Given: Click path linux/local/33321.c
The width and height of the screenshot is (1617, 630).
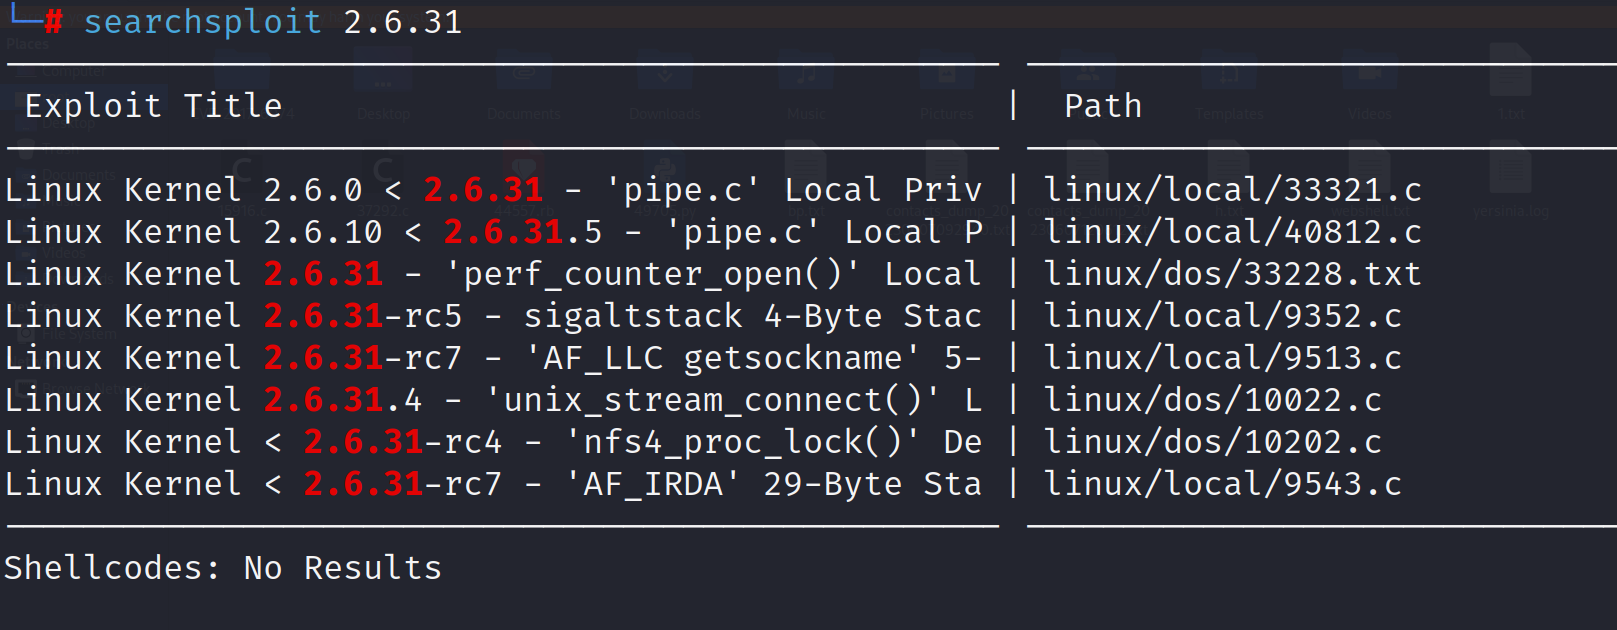Looking at the screenshot, I should click(x=1232, y=190).
